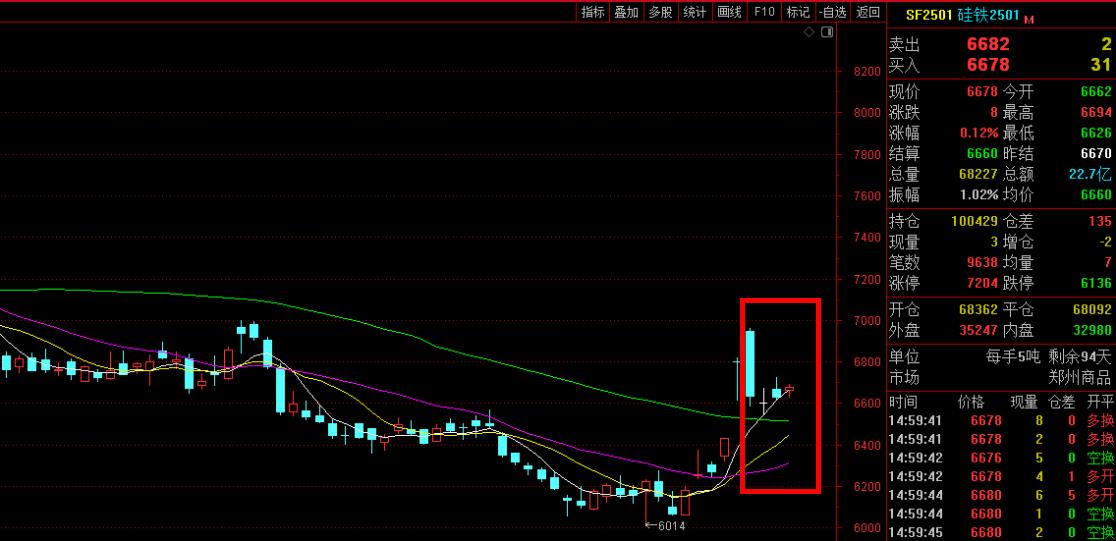Viewport: 1116px width, 541px height.
Task: Click 返回 to go back
Action: [x=868, y=12]
